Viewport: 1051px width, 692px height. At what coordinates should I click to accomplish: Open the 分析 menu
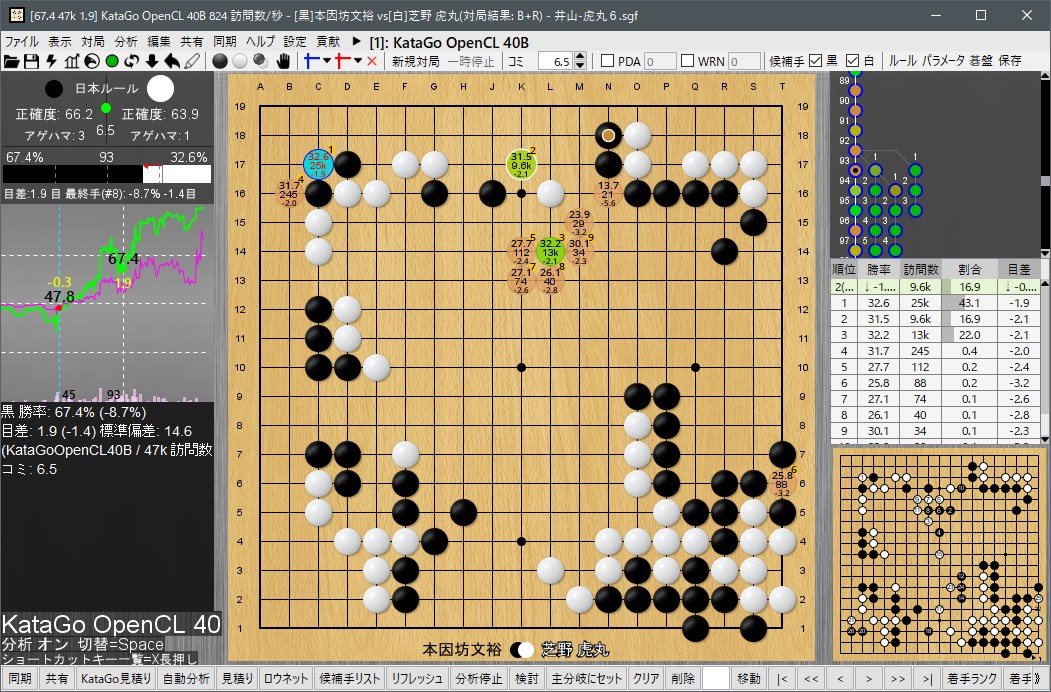(x=126, y=42)
